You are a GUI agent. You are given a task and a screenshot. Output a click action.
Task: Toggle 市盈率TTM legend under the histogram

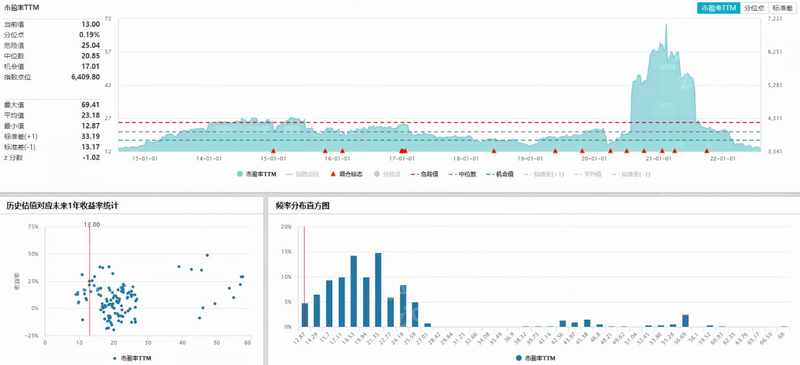click(x=535, y=358)
